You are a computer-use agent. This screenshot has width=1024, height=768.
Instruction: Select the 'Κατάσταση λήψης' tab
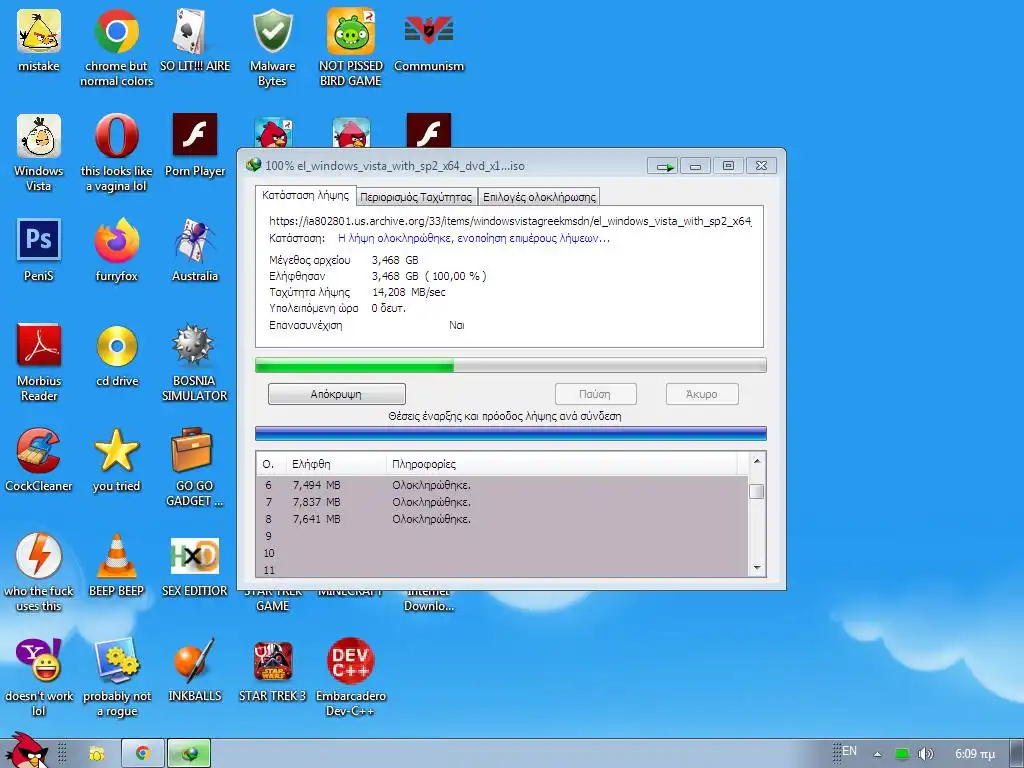coord(306,195)
